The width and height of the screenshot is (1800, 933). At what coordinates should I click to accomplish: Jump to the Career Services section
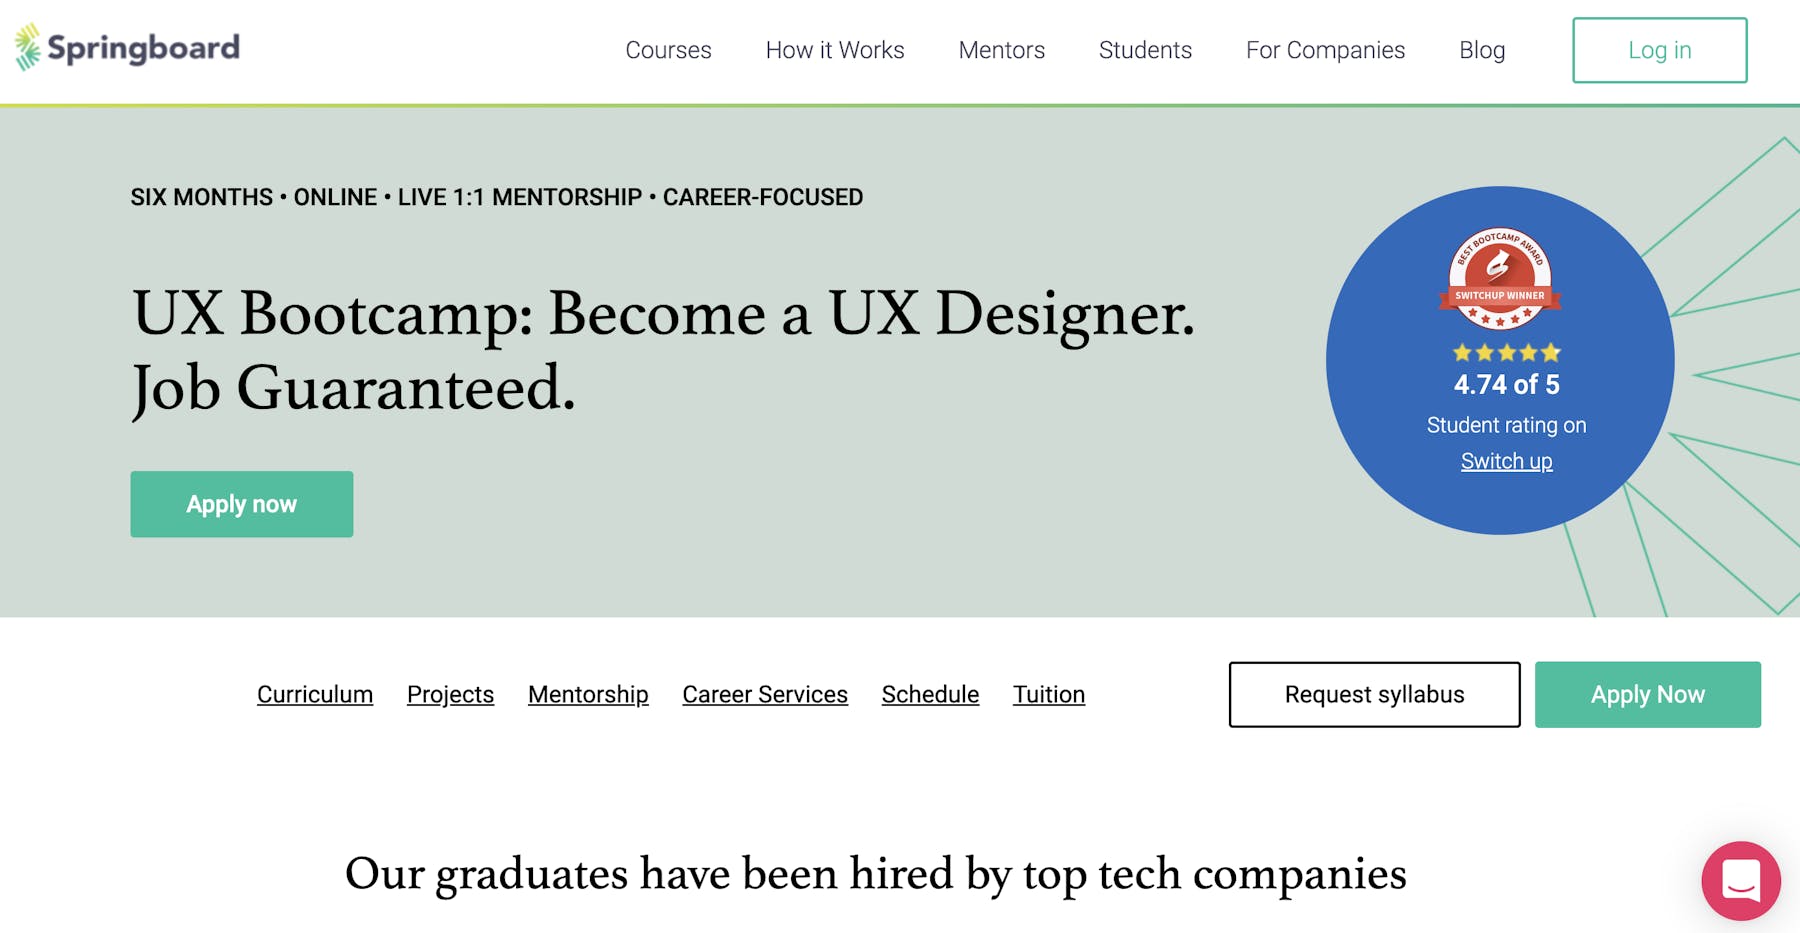pos(765,694)
